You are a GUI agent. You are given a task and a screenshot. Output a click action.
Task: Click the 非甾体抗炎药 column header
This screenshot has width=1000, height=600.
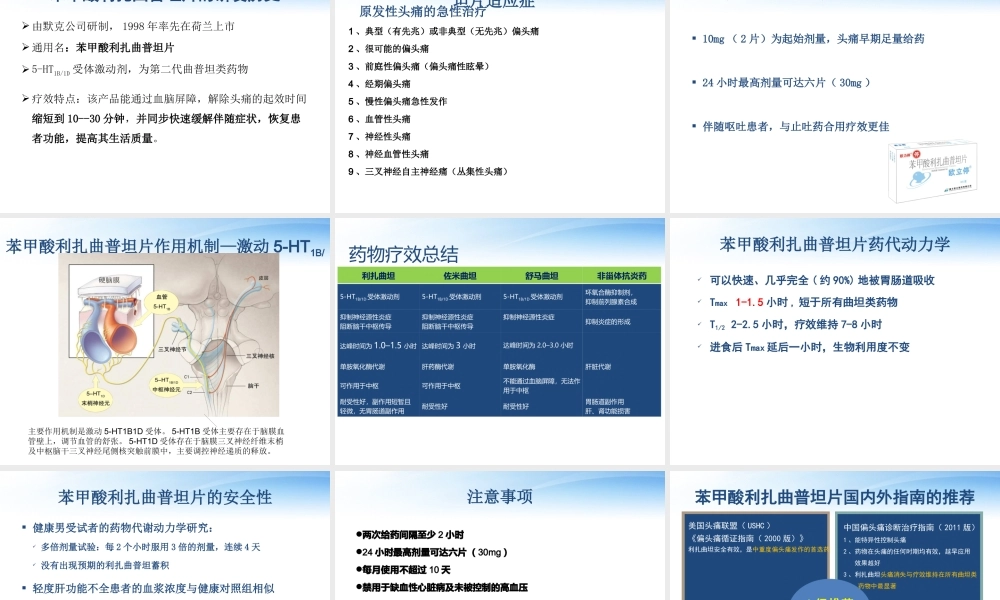pyautogui.click(x=621, y=275)
